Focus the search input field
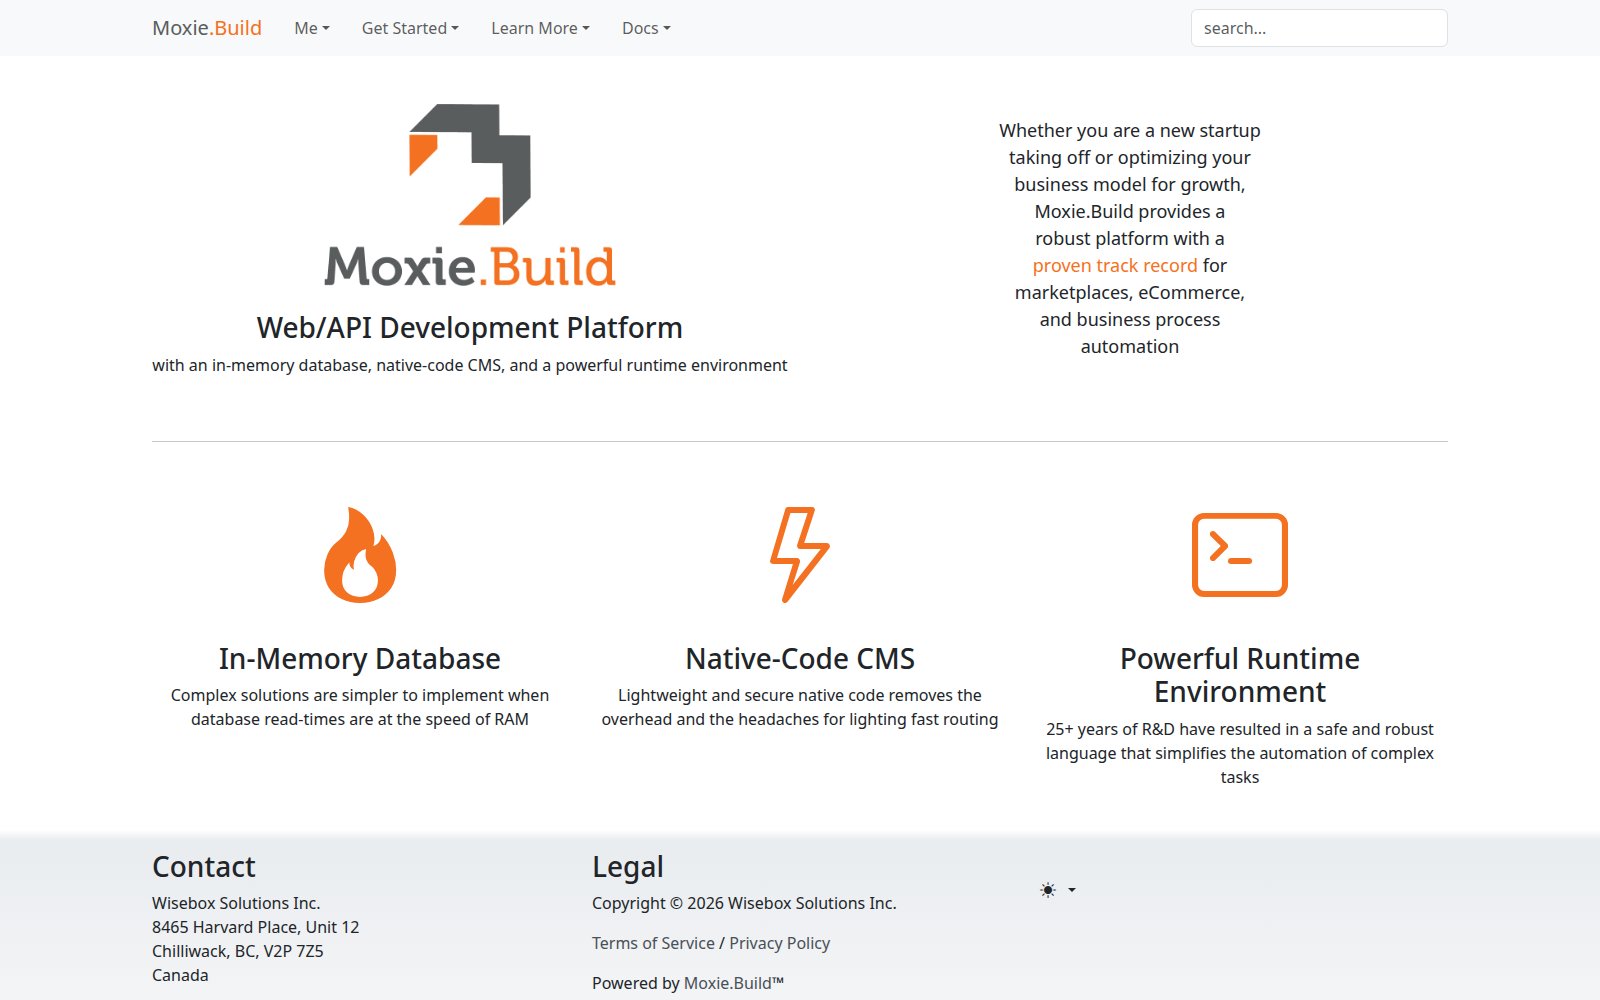Screen dimensions: 1600x1000 [1319, 28]
